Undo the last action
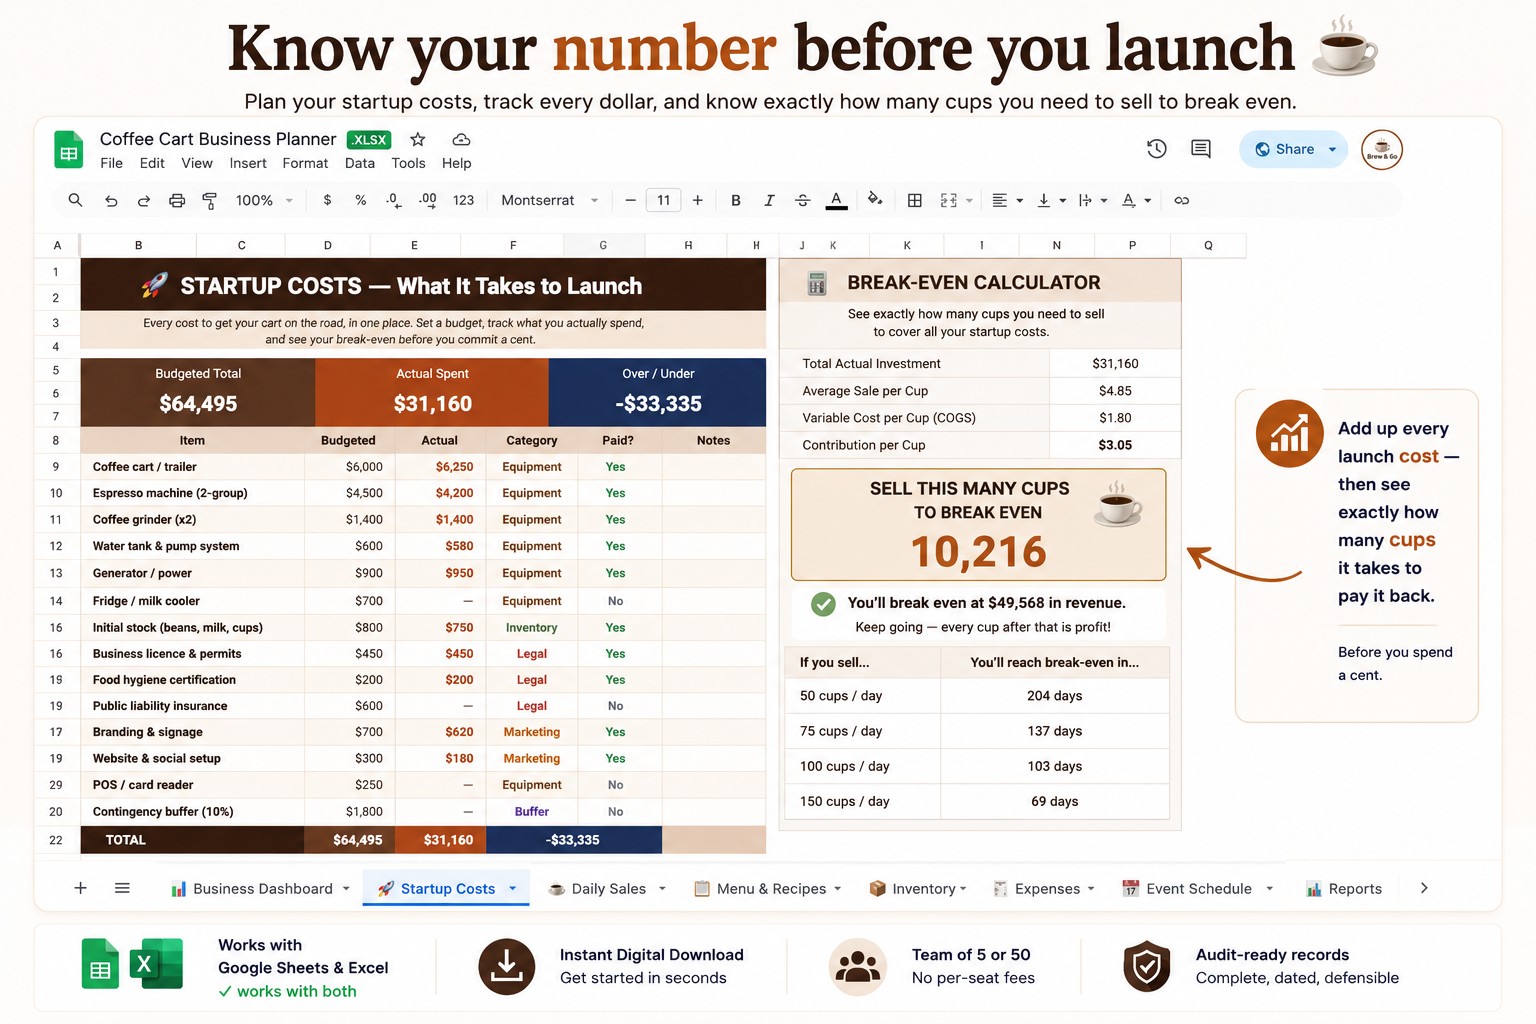The width and height of the screenshot is (1536, 1024). pos(111,200)
